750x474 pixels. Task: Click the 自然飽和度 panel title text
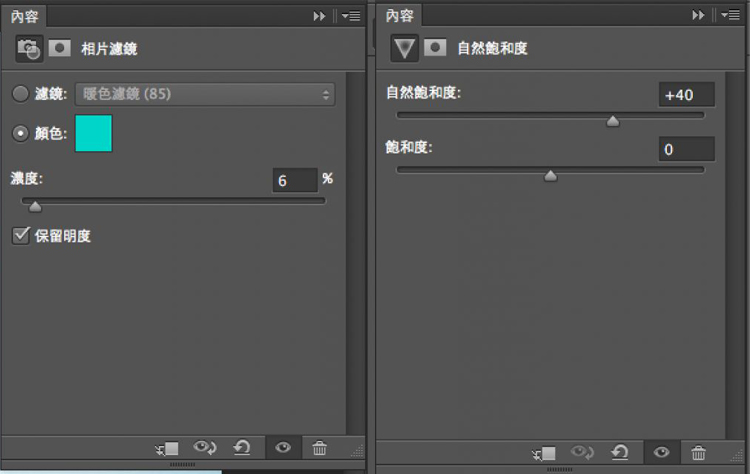(x=492, y=48)
